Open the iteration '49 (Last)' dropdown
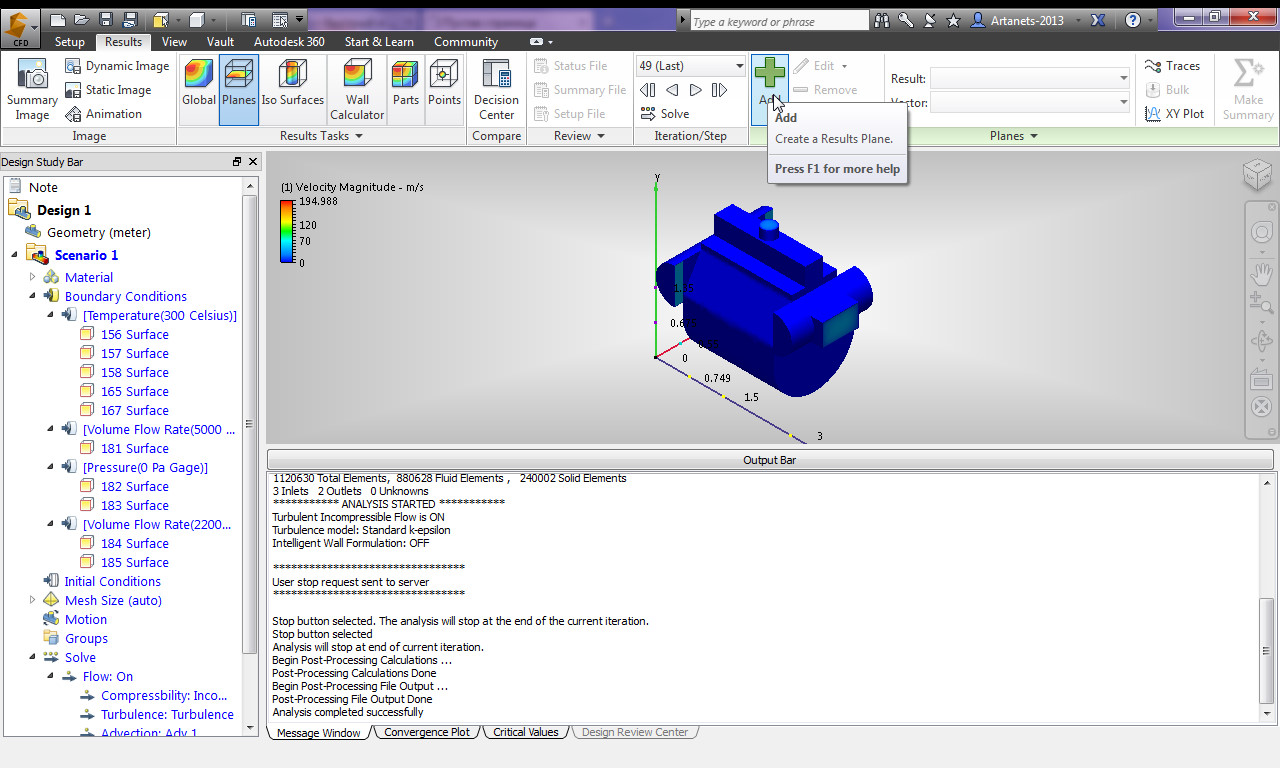The image size is (1280, 768). 740,66
